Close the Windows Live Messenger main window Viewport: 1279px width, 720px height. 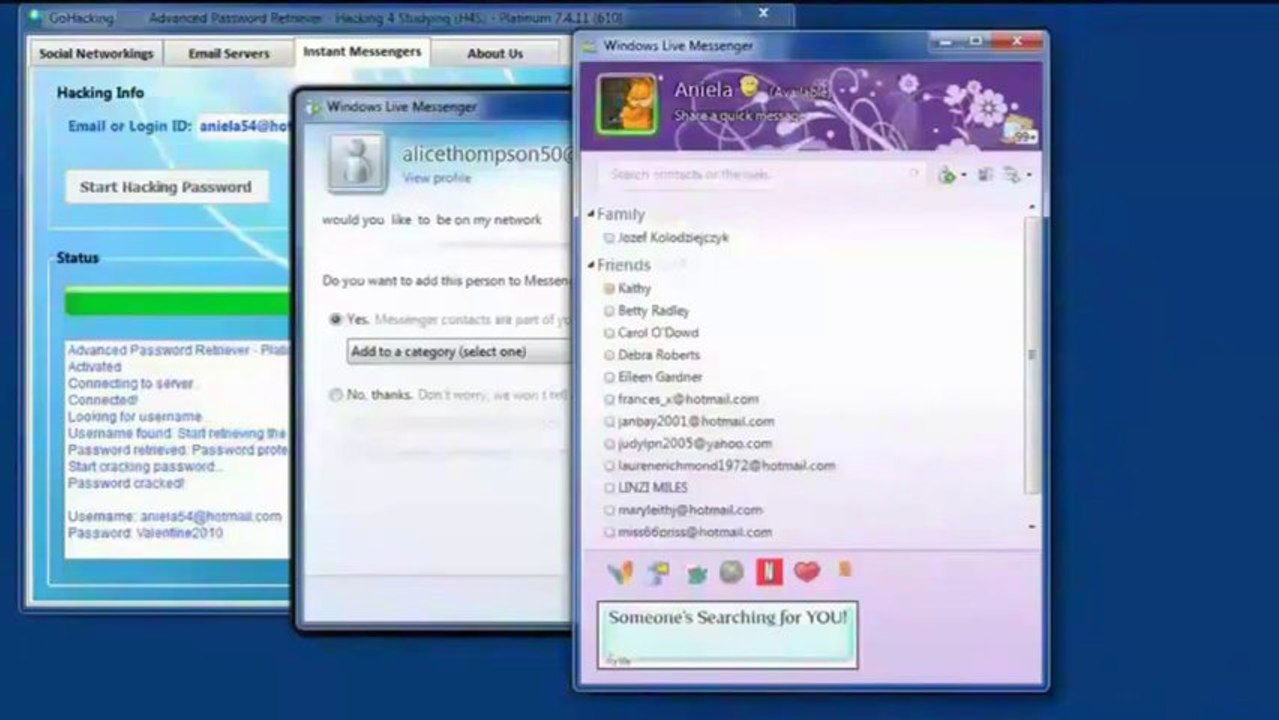click(x=1018, y=41)
